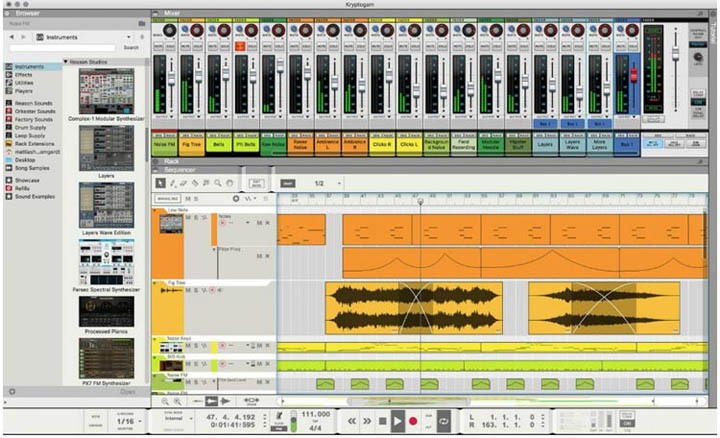Click the Stop button in transport bar
The image size is (720, 438).
382,422
